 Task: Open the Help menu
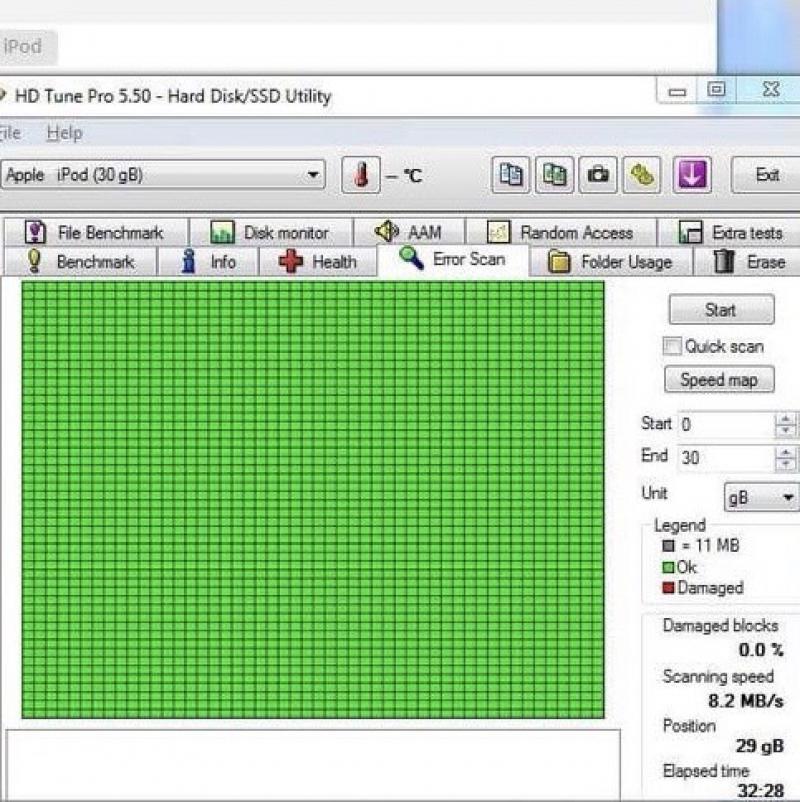(x=64, y=133)
